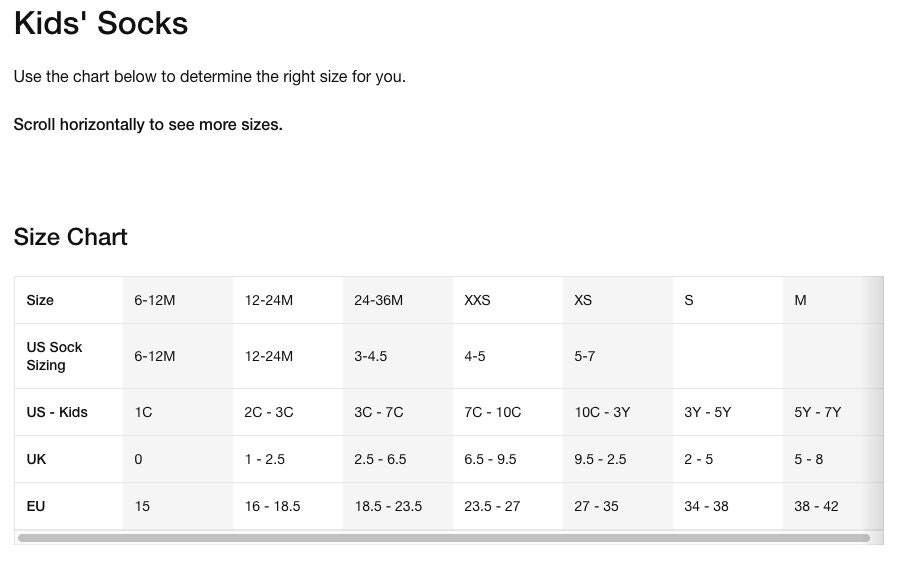The height and width of the screenshot is (568, 916).
Task: Click the Kids' Socks page heading
Action: (100, 23)
